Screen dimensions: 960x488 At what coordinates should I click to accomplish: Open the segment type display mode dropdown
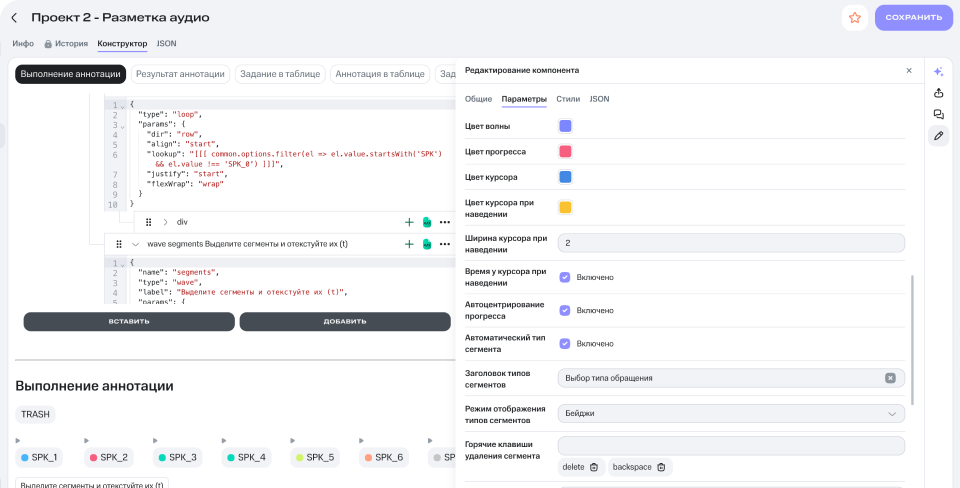point(731,413)
